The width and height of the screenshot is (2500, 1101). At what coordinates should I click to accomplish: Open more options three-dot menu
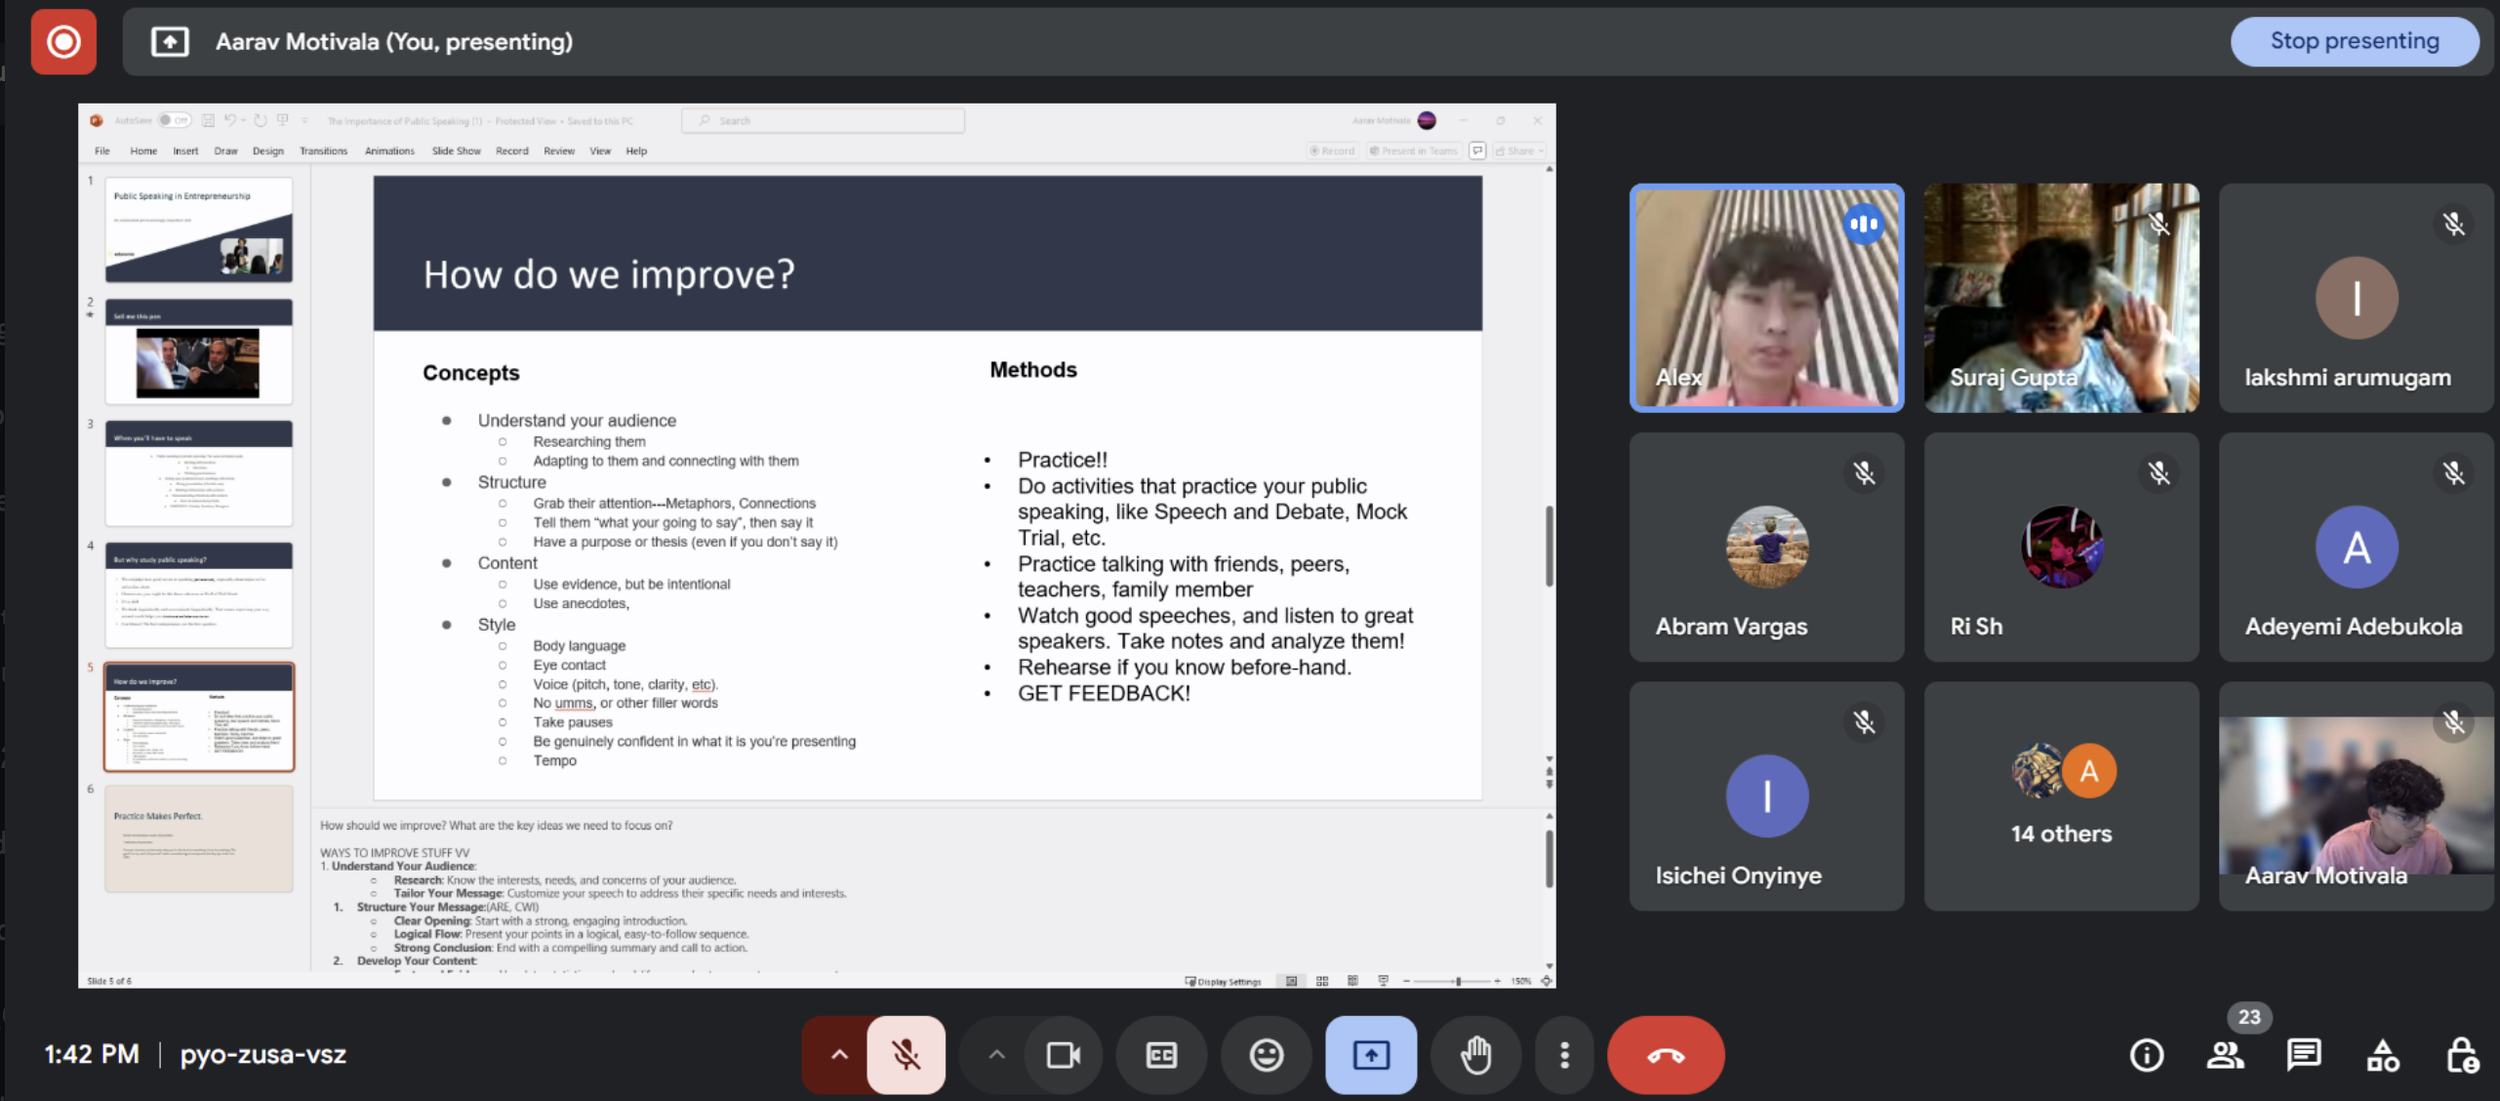point(1564,1055)
